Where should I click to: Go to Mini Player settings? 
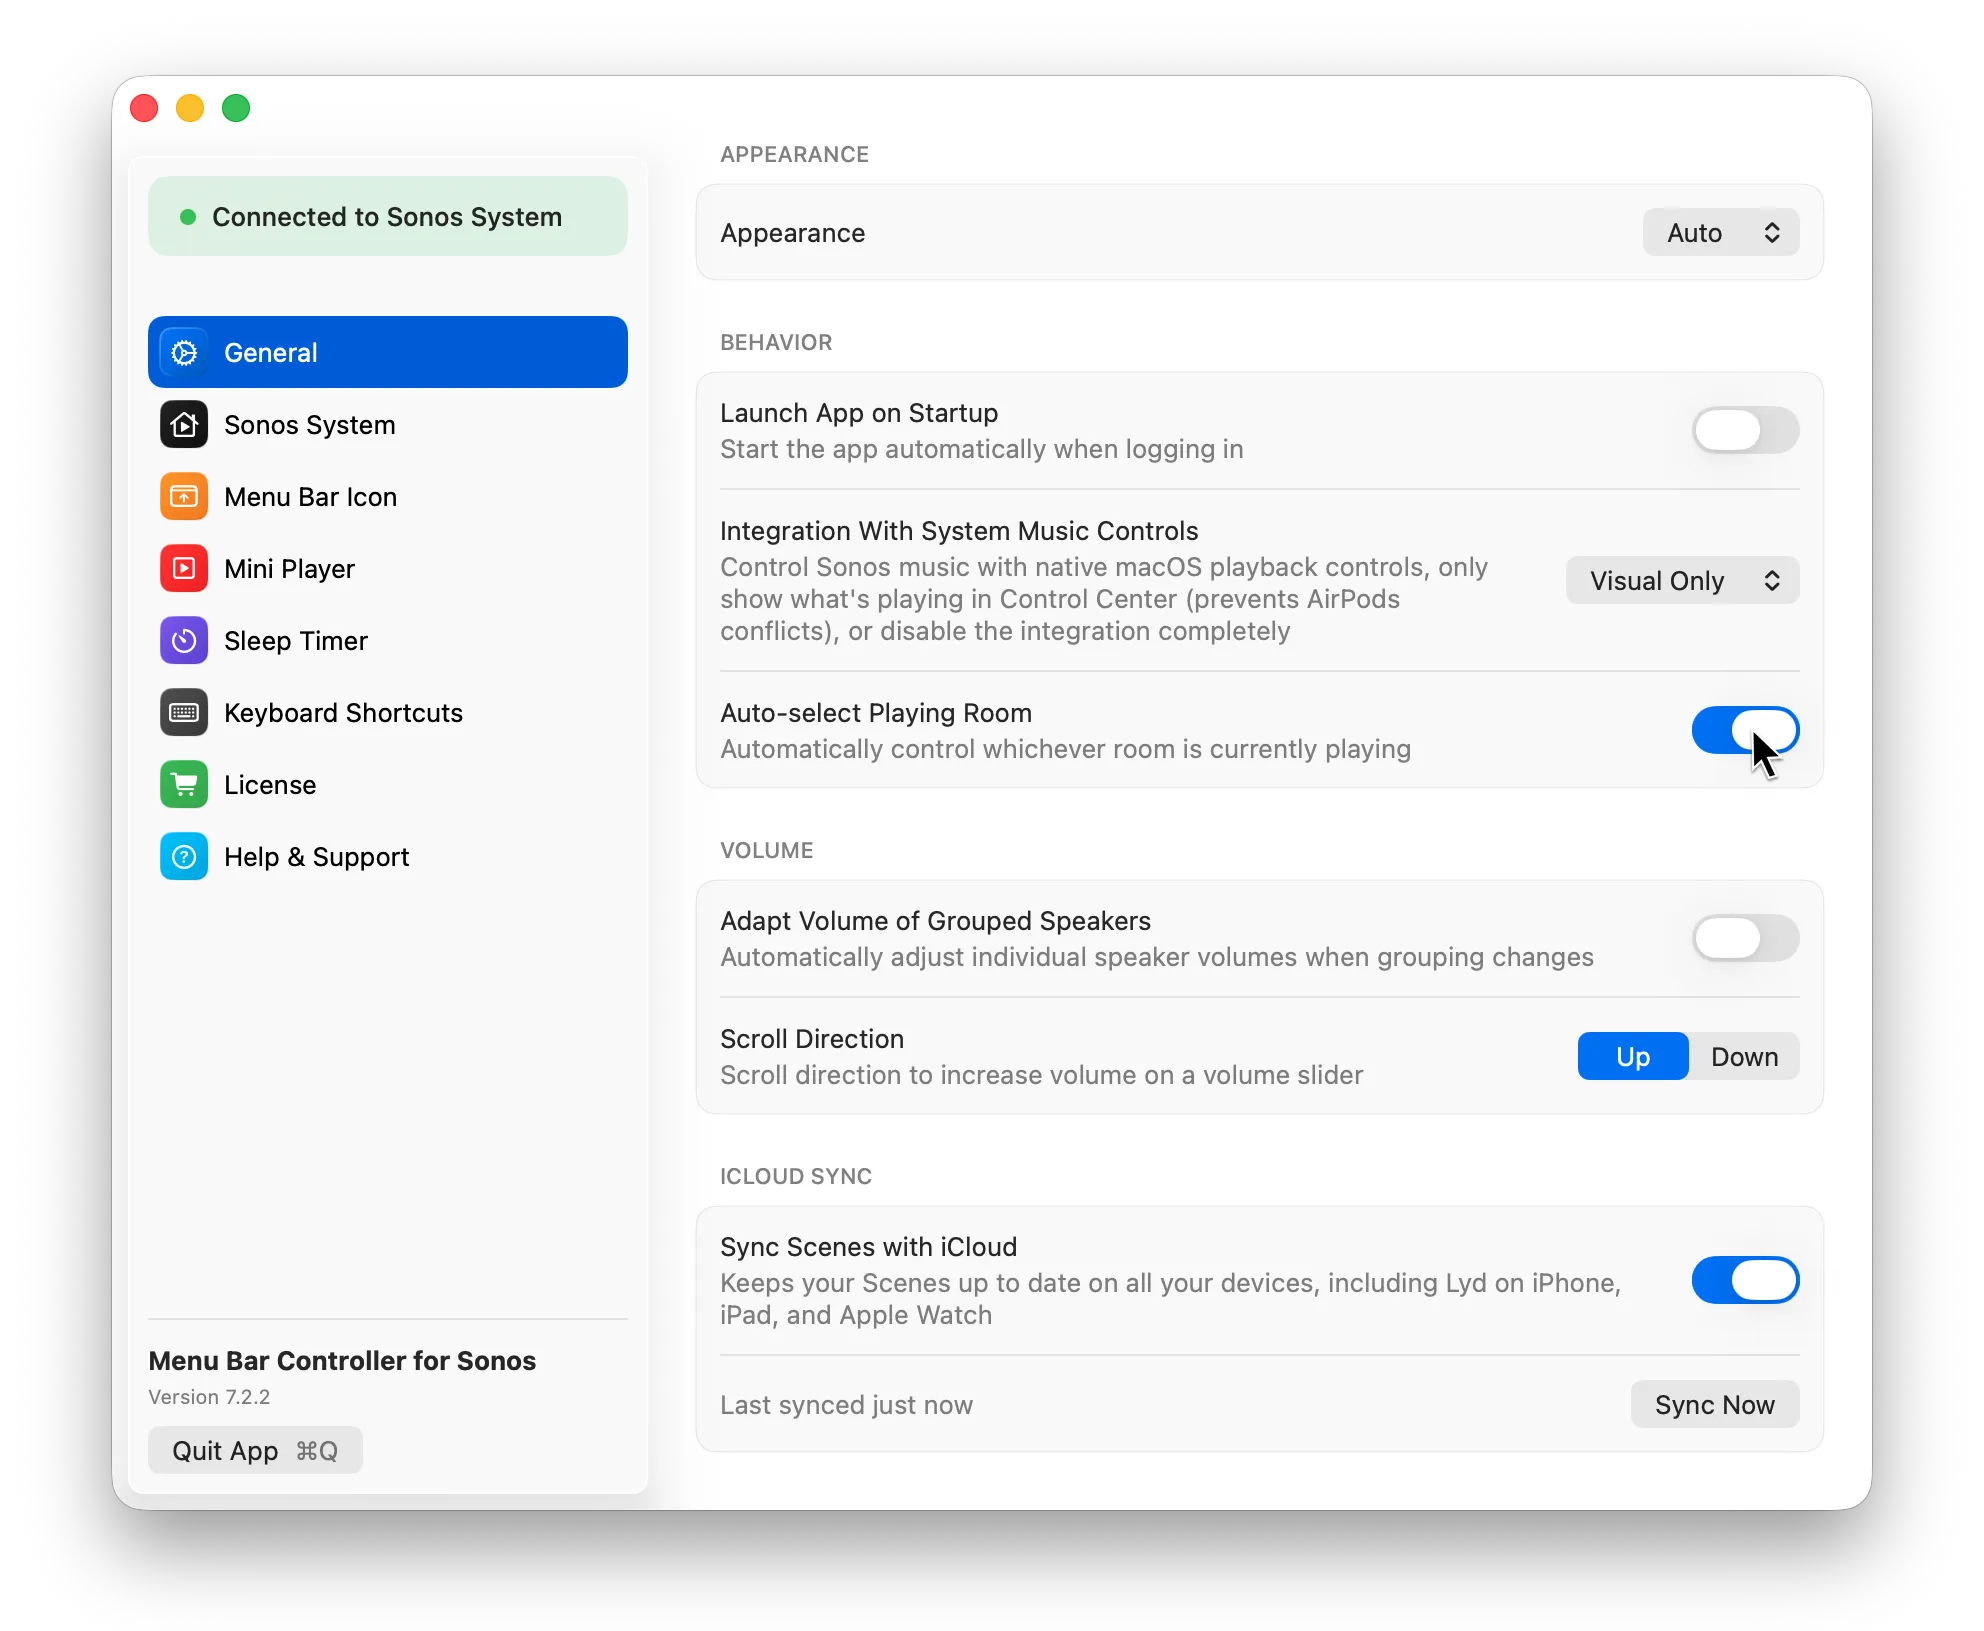pos(388,568)
